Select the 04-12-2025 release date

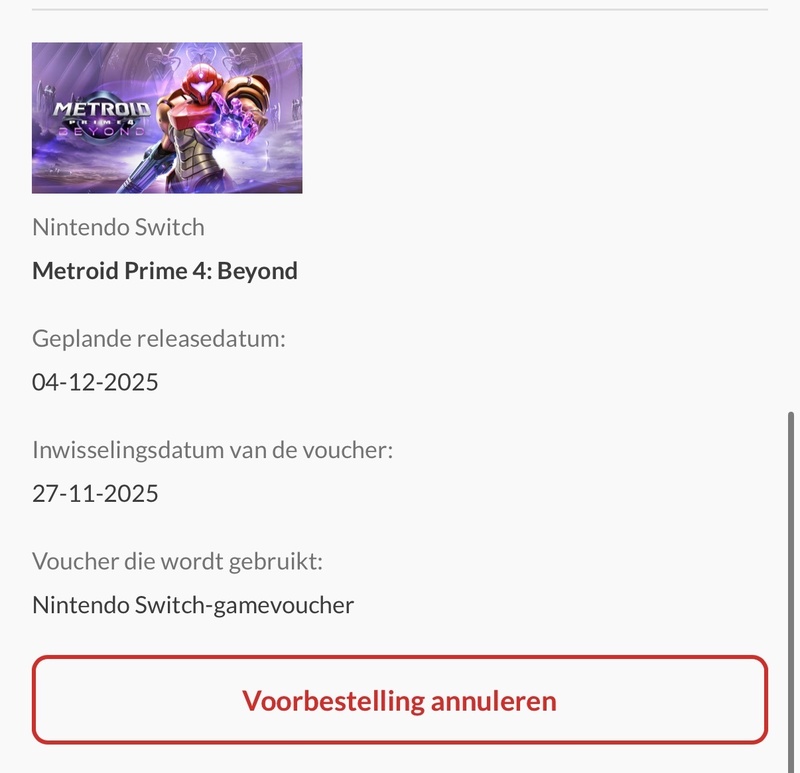(x=95, y=382)
